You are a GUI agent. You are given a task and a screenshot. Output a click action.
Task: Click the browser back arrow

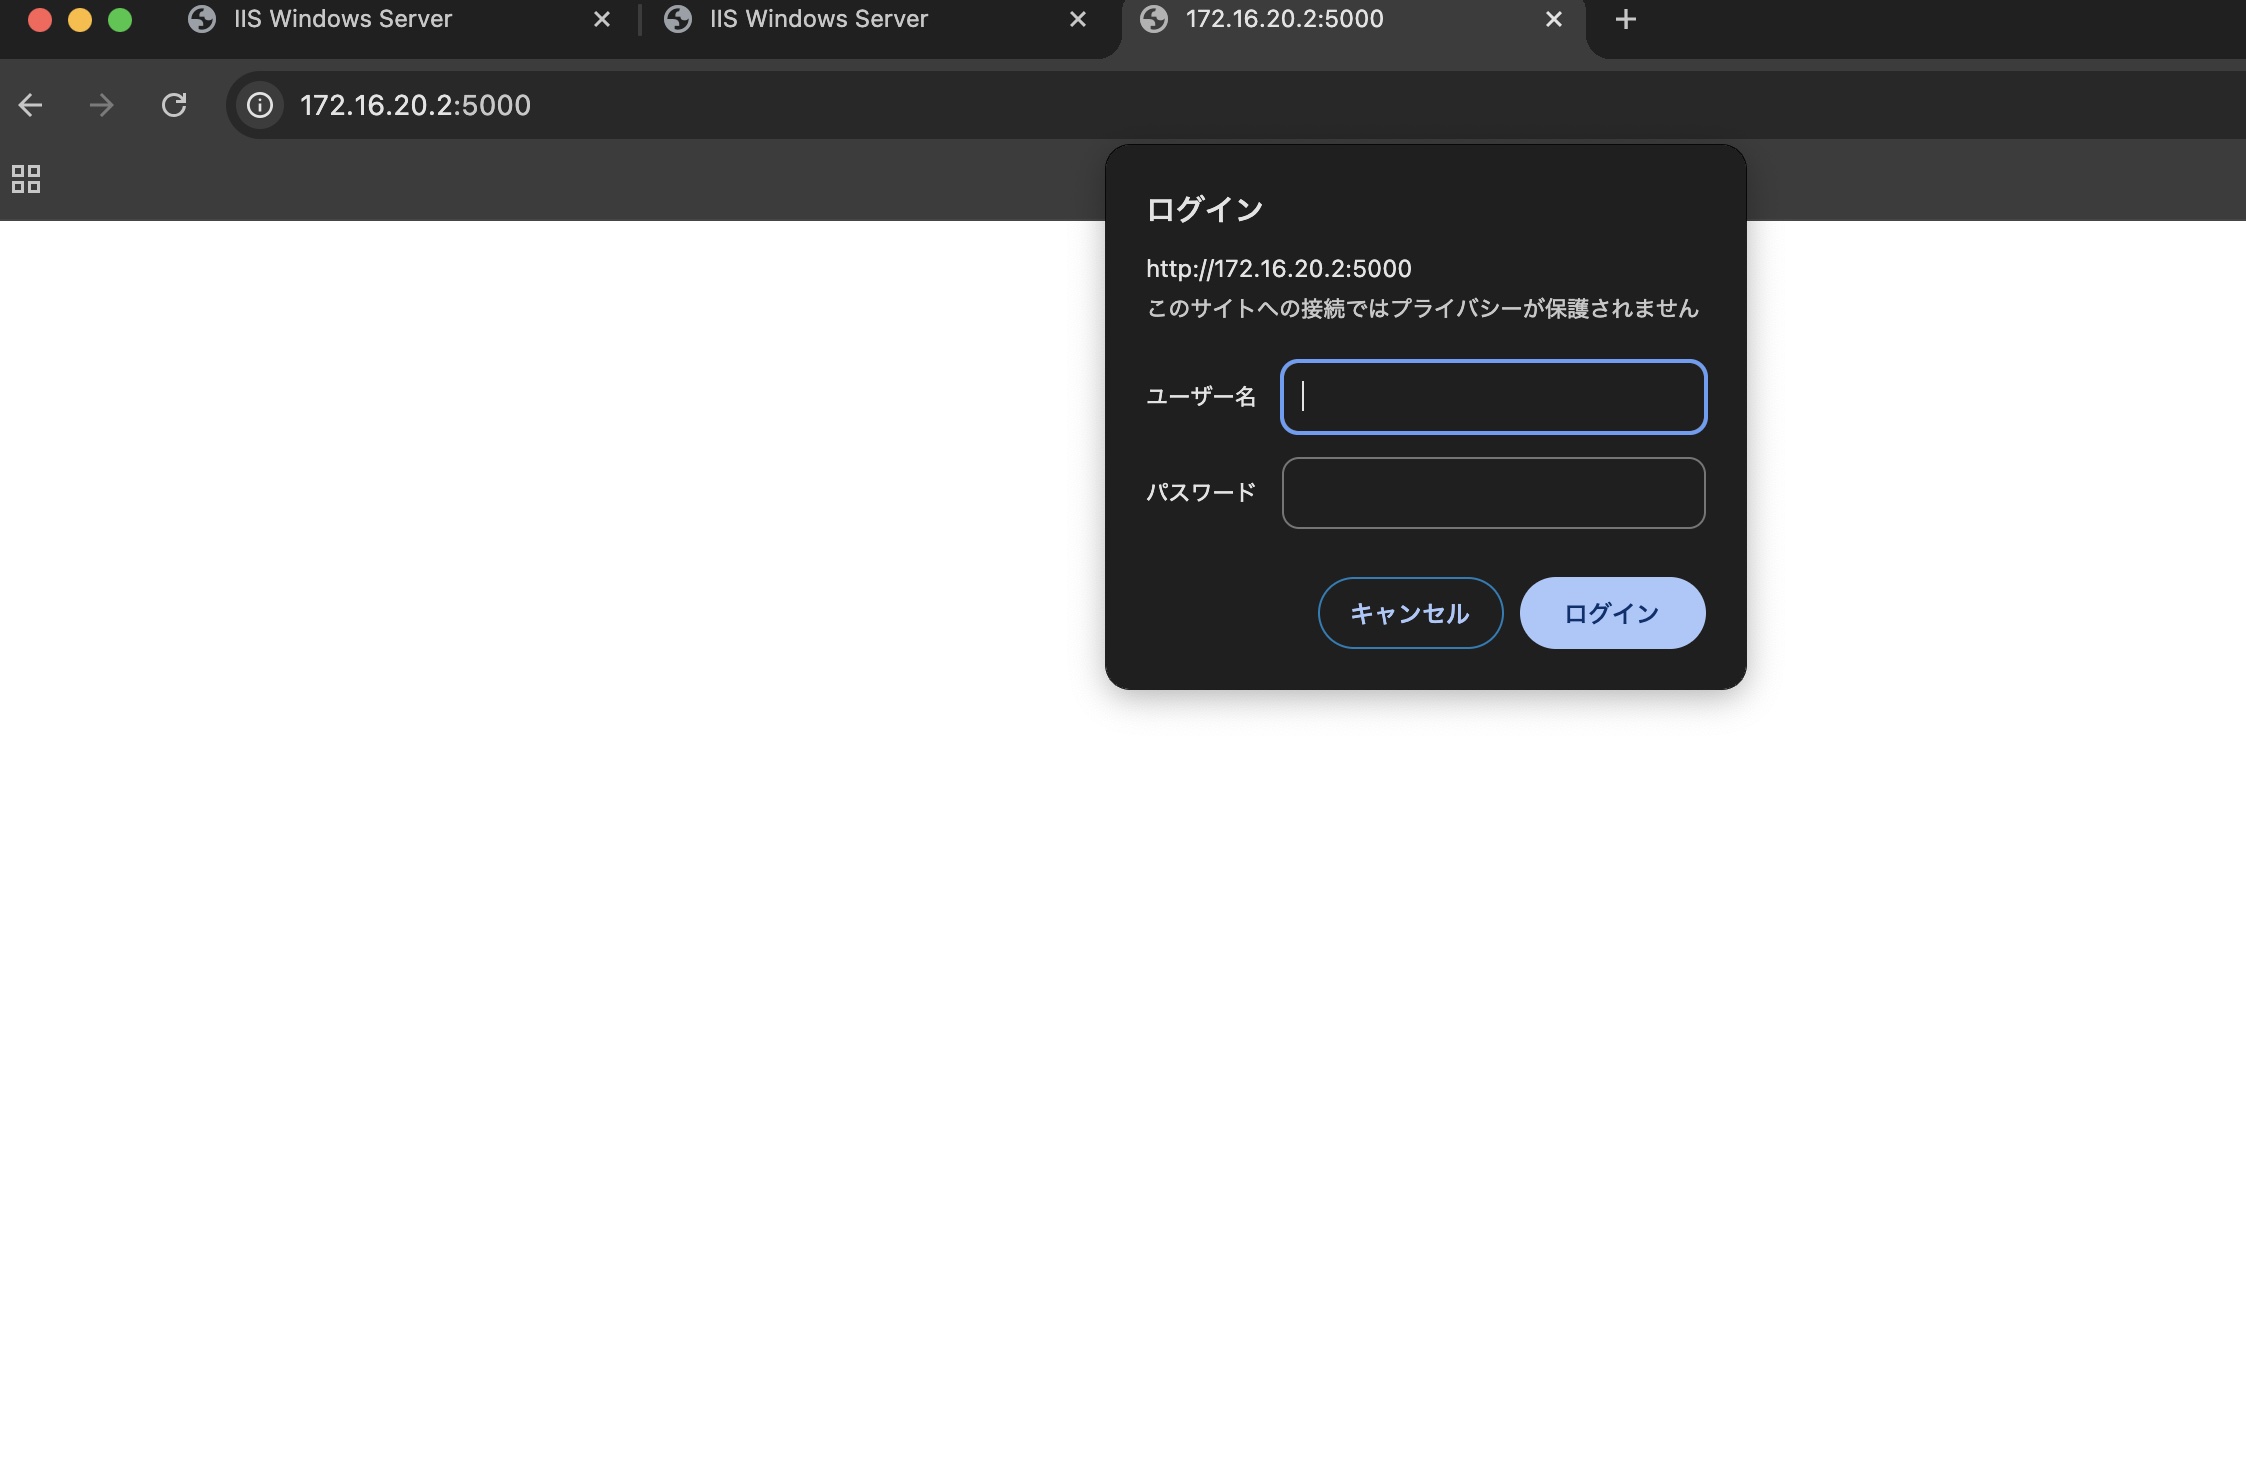click(30, 105)
